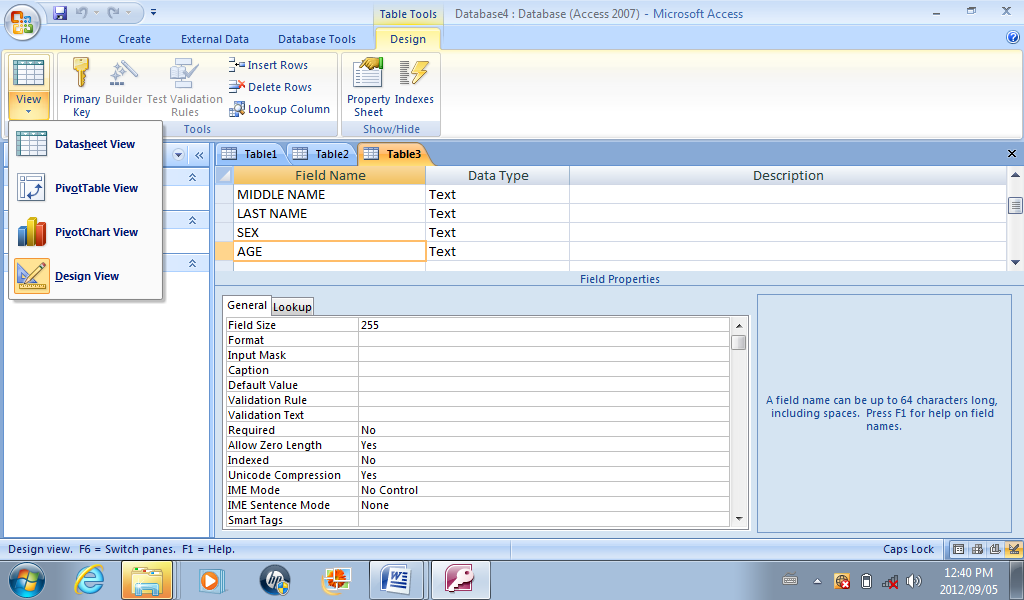Viewport: 1024px width, 600px height.
Task: Click the Insert Rows command
Action: tap(268, 65)
